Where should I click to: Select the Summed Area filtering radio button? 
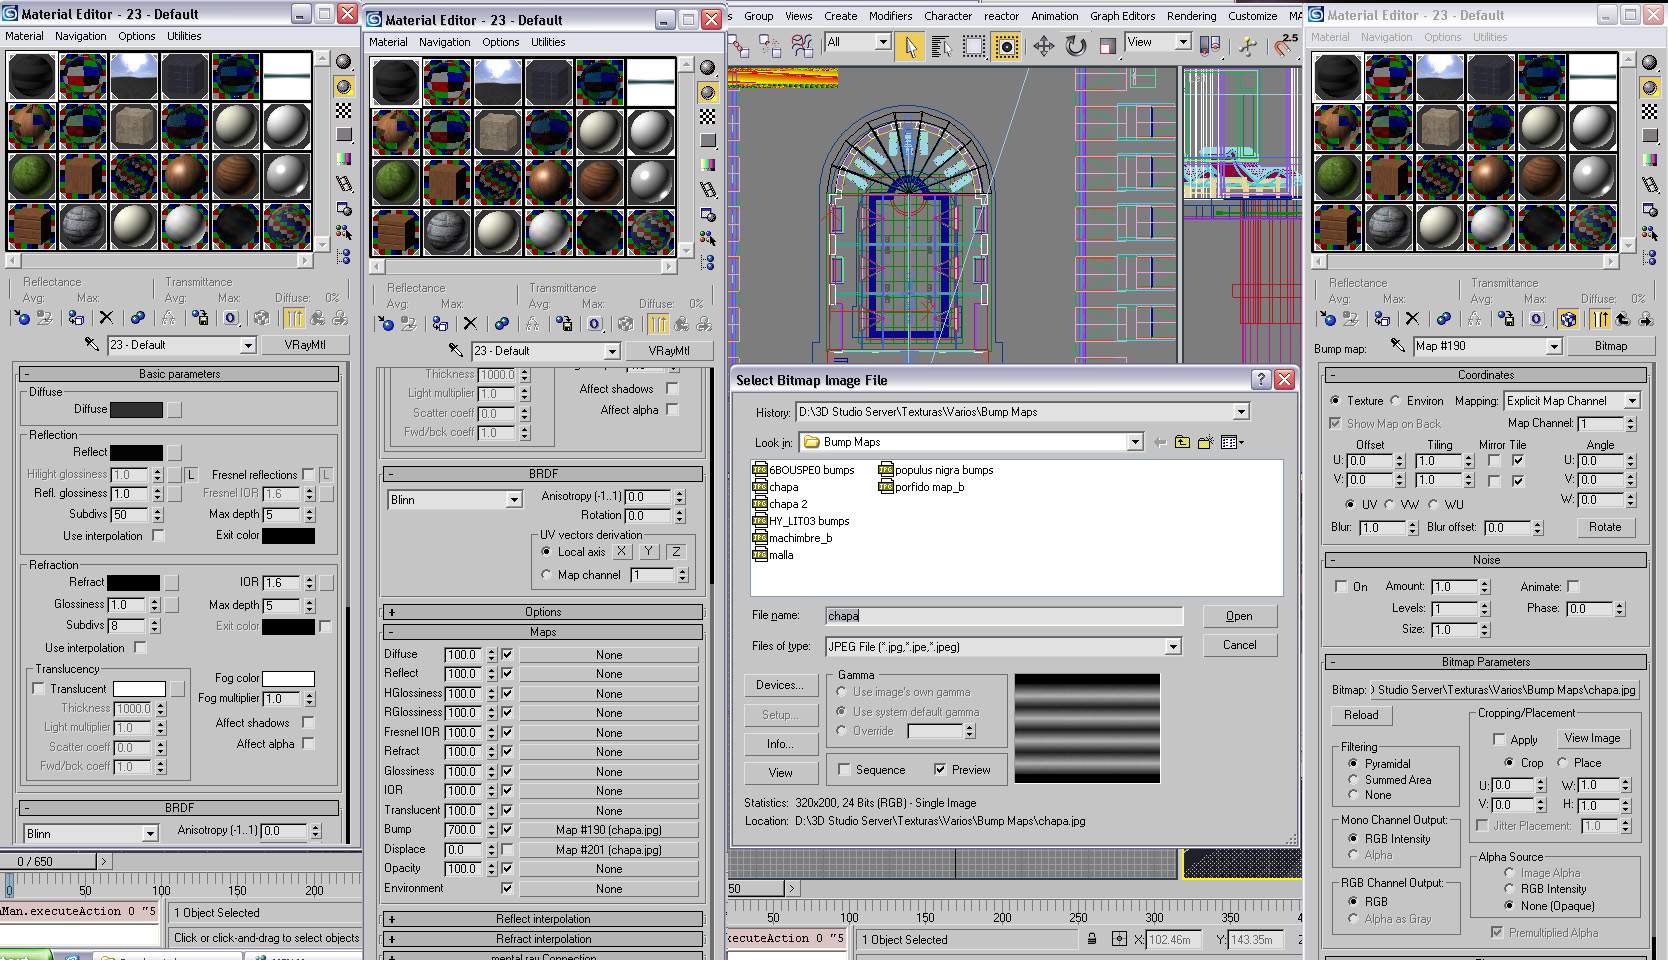(x=1353, y=780)
